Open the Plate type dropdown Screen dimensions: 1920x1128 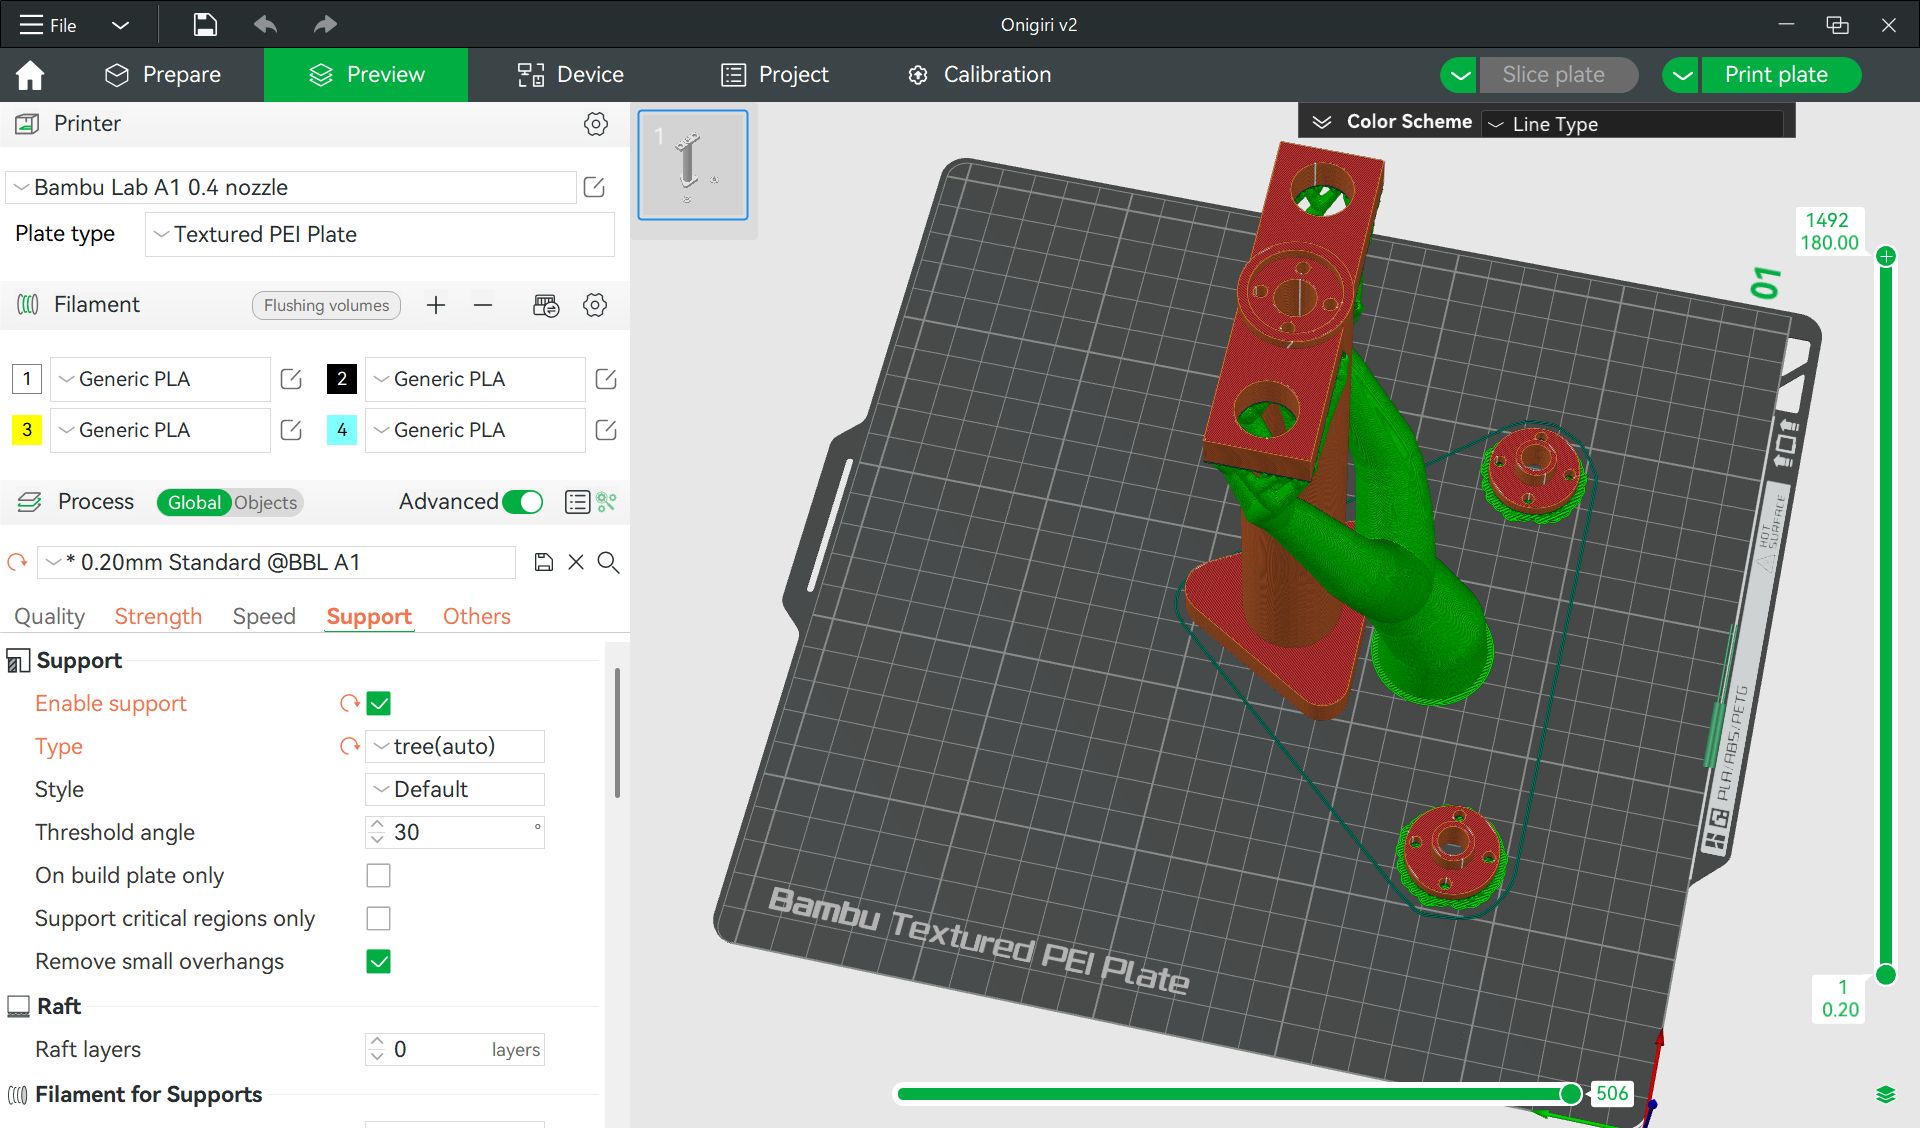coord(380,234)
